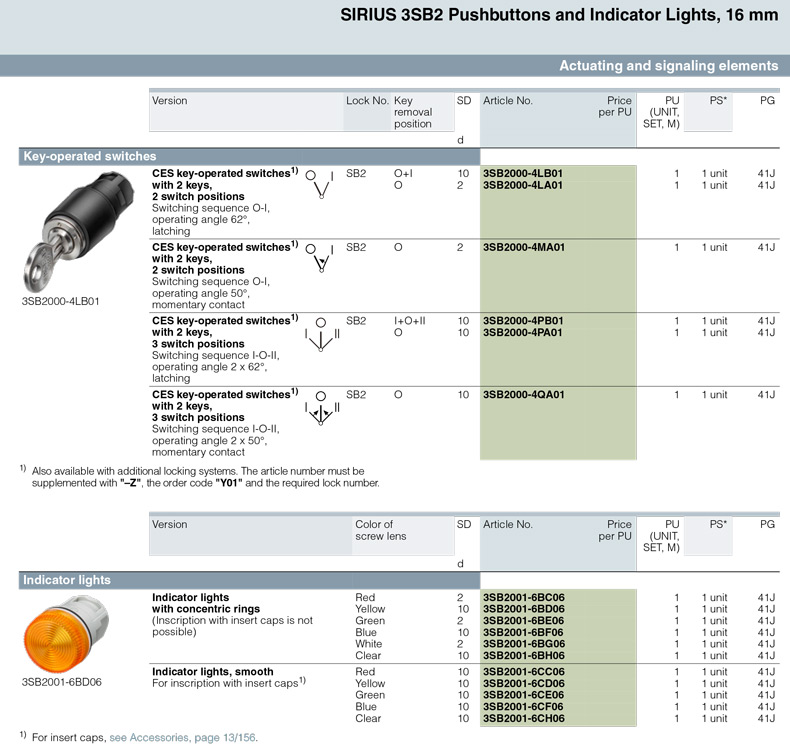This screenshot has width=790, height=756.
Task: Select article number 3SB2000-4MA01
Action: [x=523, y=247]
